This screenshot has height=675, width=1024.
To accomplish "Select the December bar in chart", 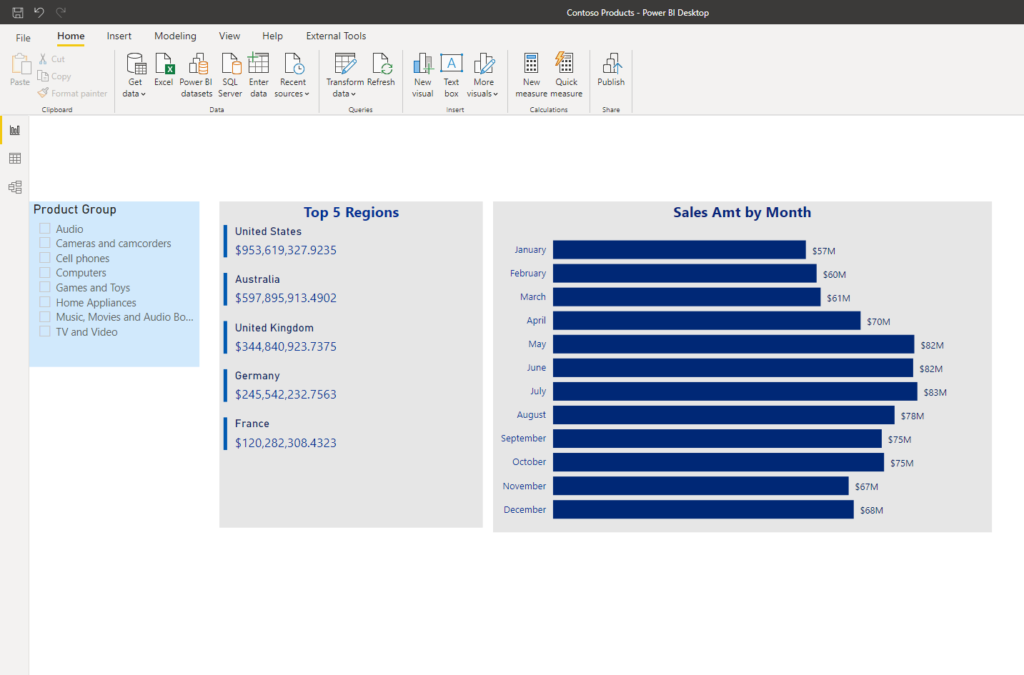I will (703, 509).
